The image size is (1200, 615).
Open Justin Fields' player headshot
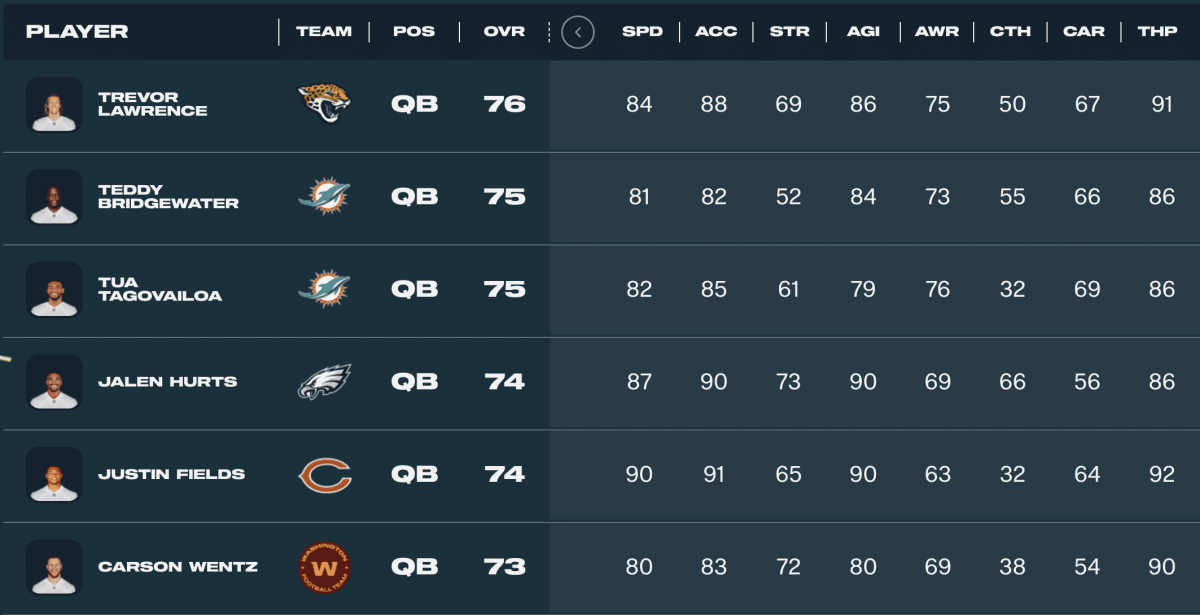54,475
